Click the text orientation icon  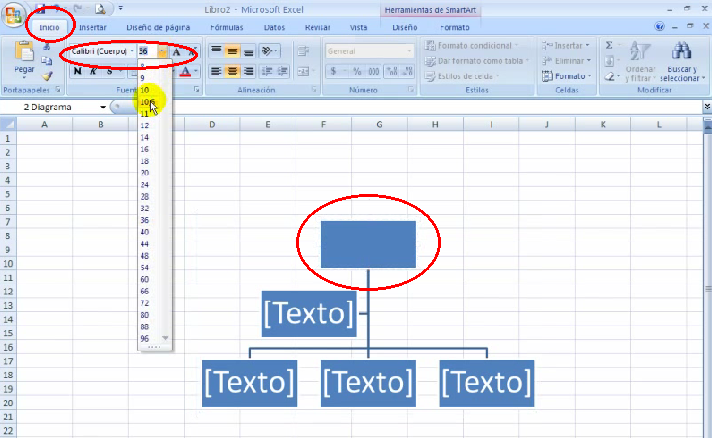(x=266, y=51)
